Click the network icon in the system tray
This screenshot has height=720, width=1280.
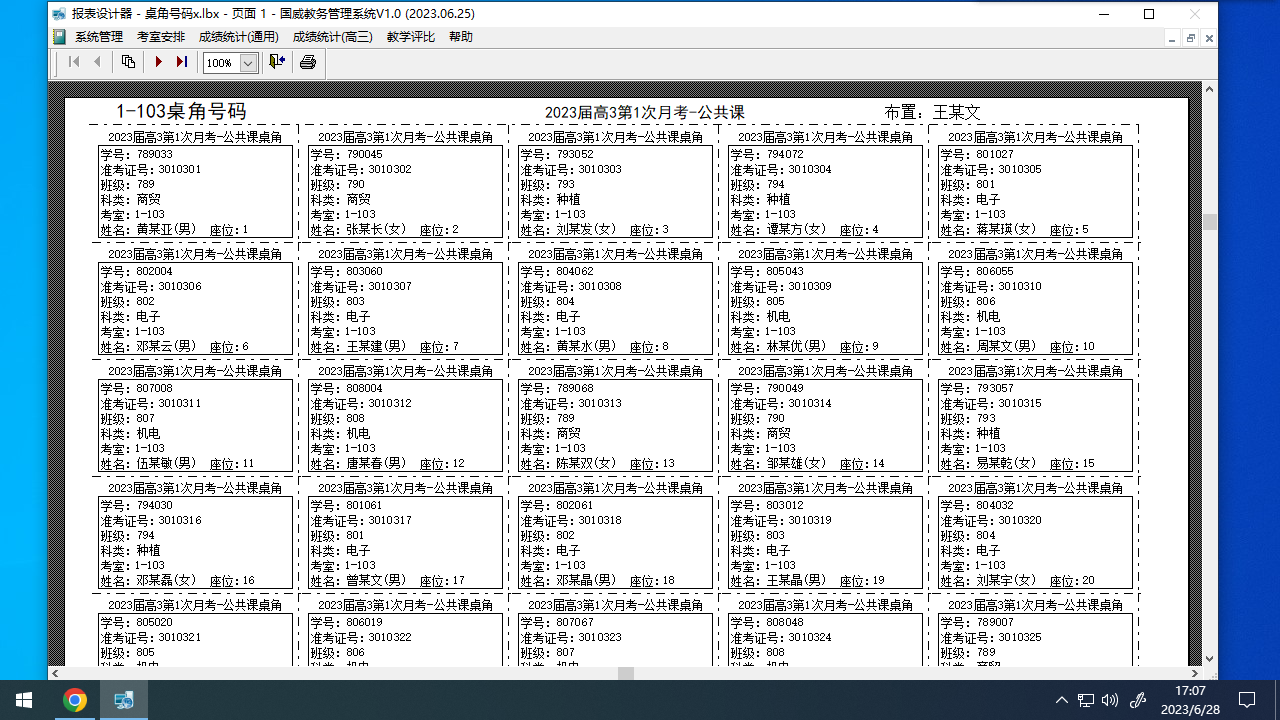tap(1086, 699)
